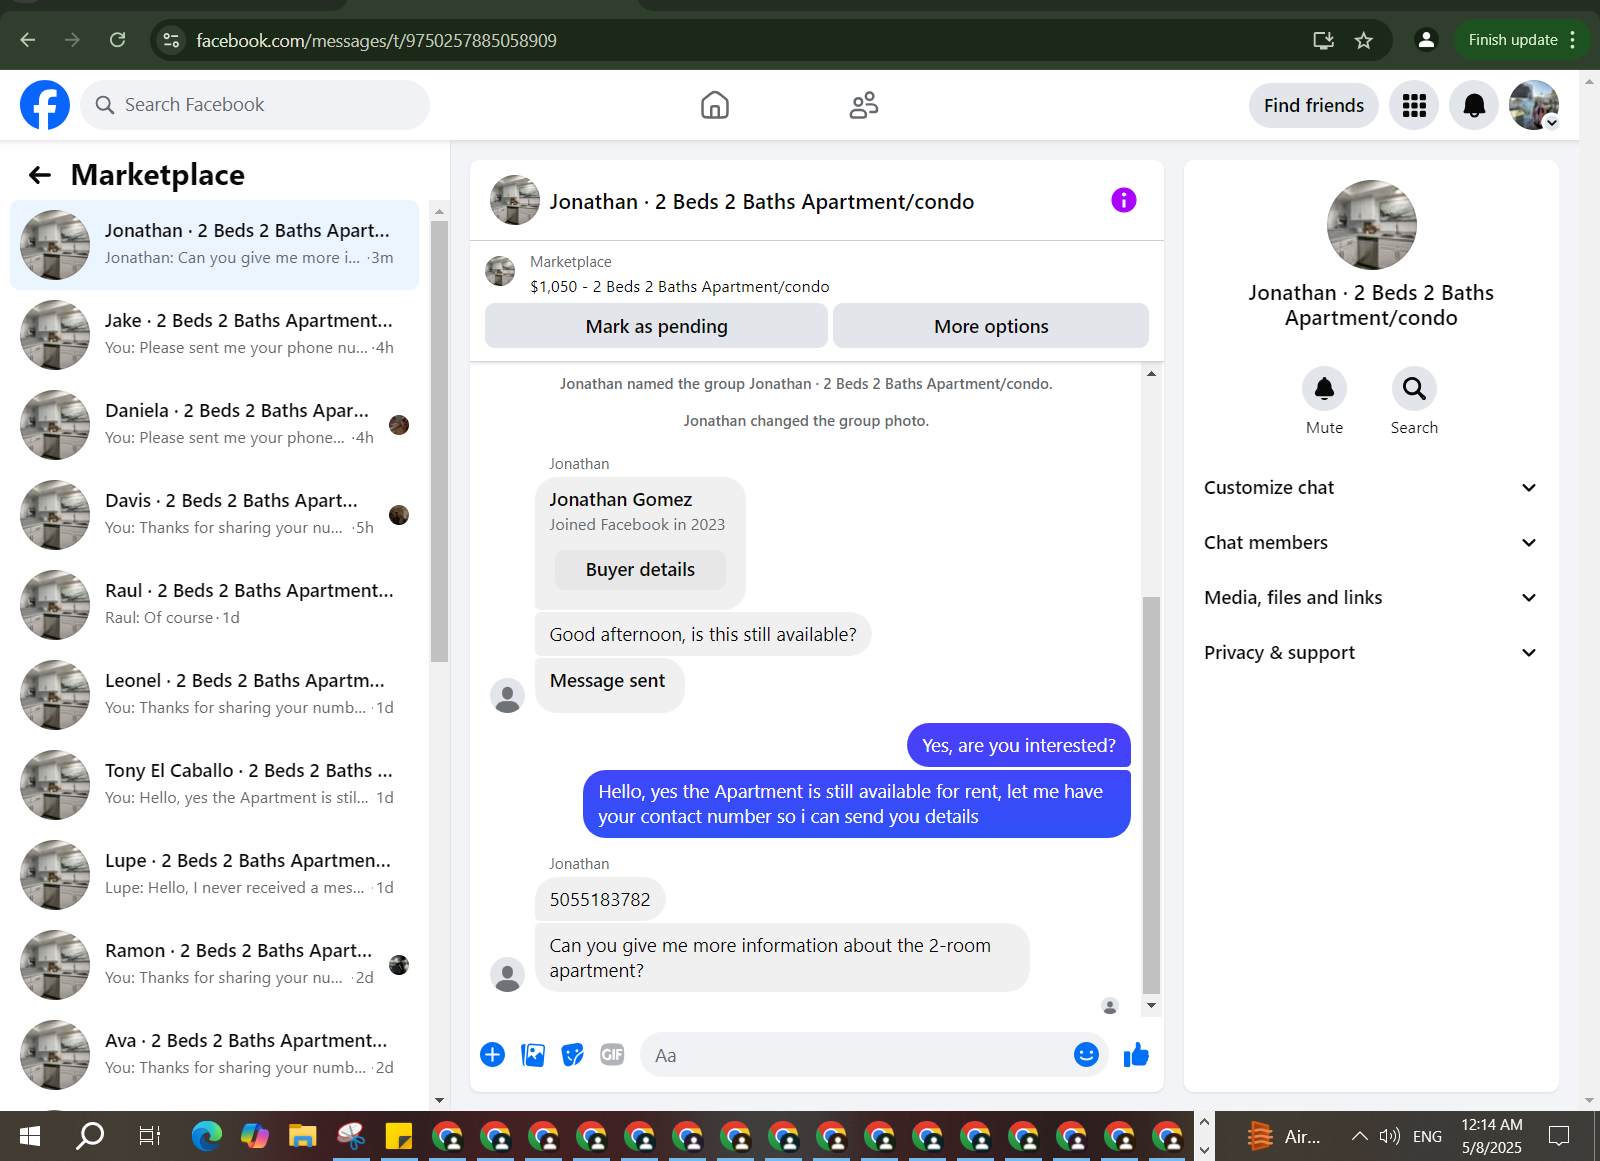Click the Search Facebook field

(255, 105)
